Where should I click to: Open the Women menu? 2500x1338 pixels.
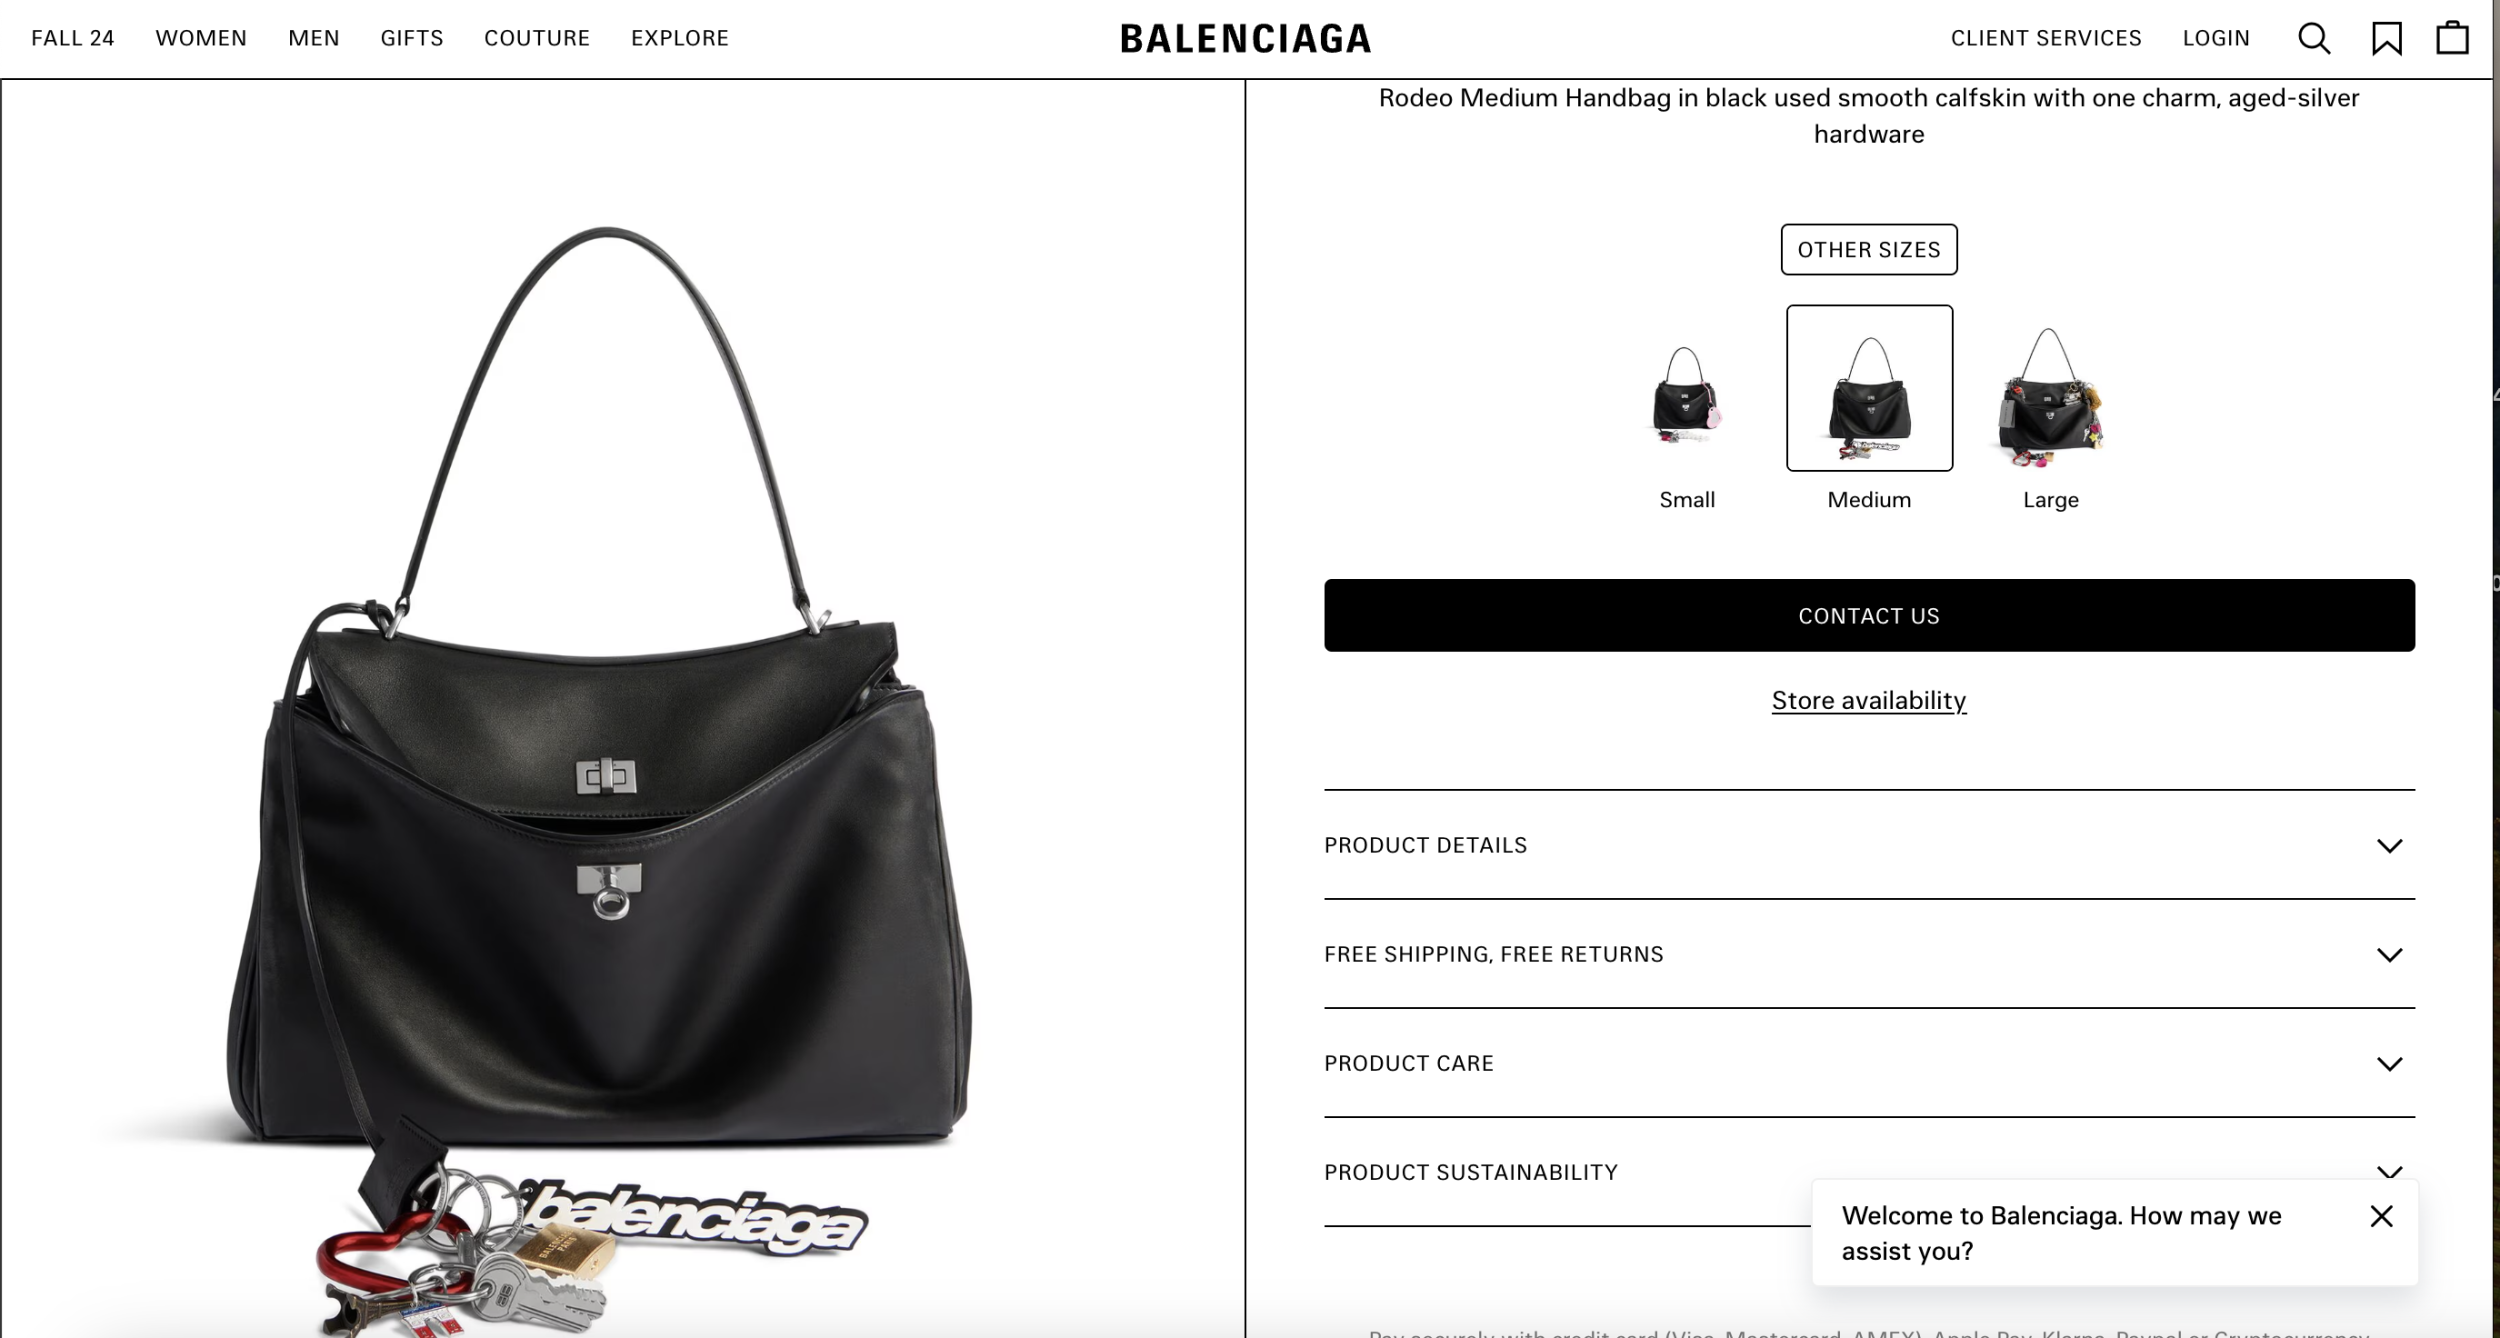(x=201, y=38)
